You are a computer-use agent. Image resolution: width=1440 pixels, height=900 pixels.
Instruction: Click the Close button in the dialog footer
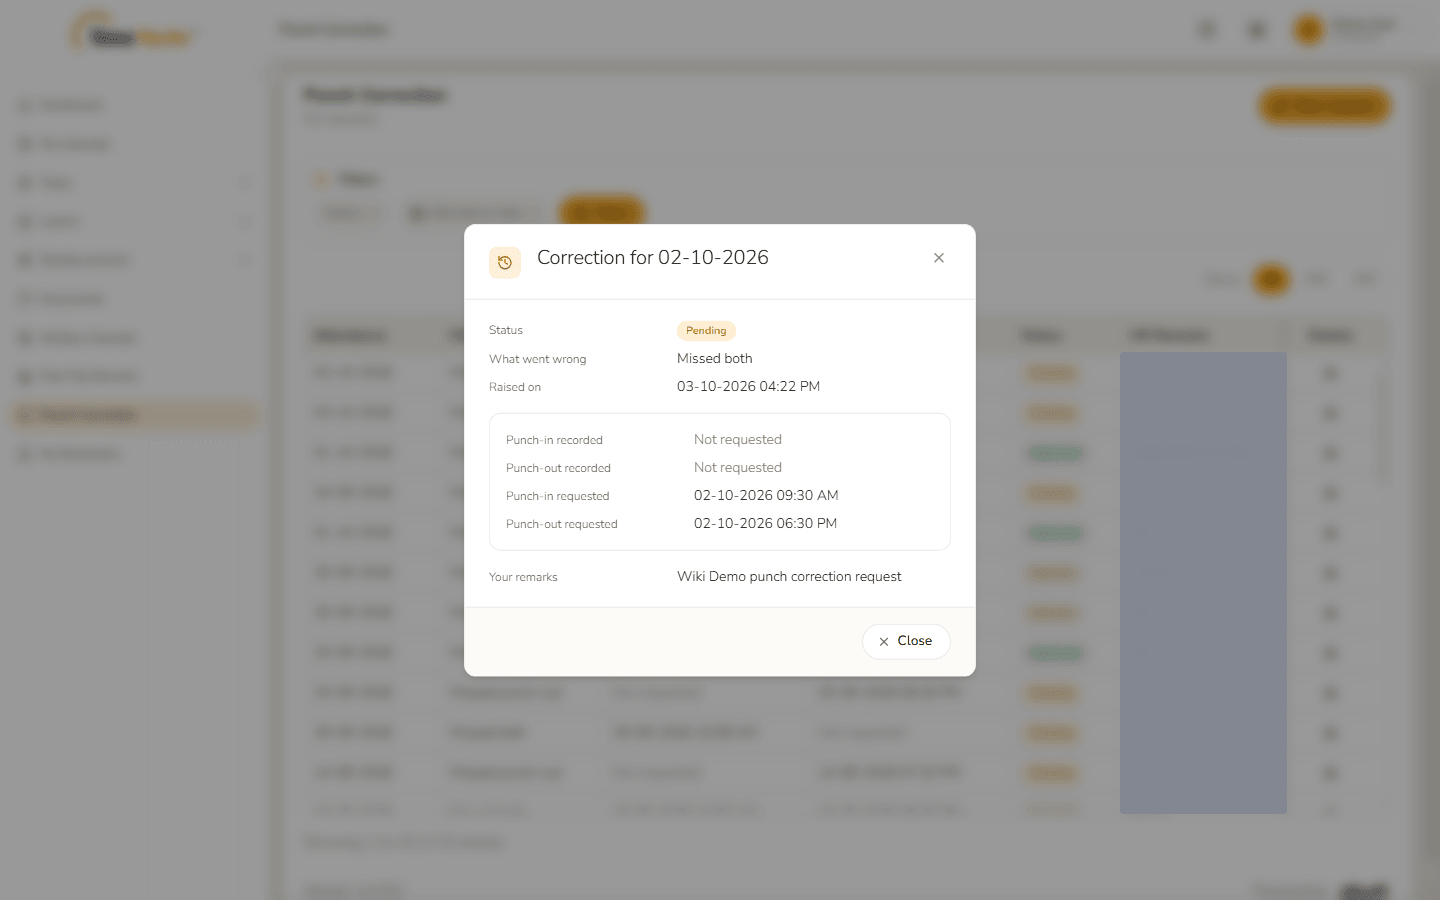pos(906,641)
